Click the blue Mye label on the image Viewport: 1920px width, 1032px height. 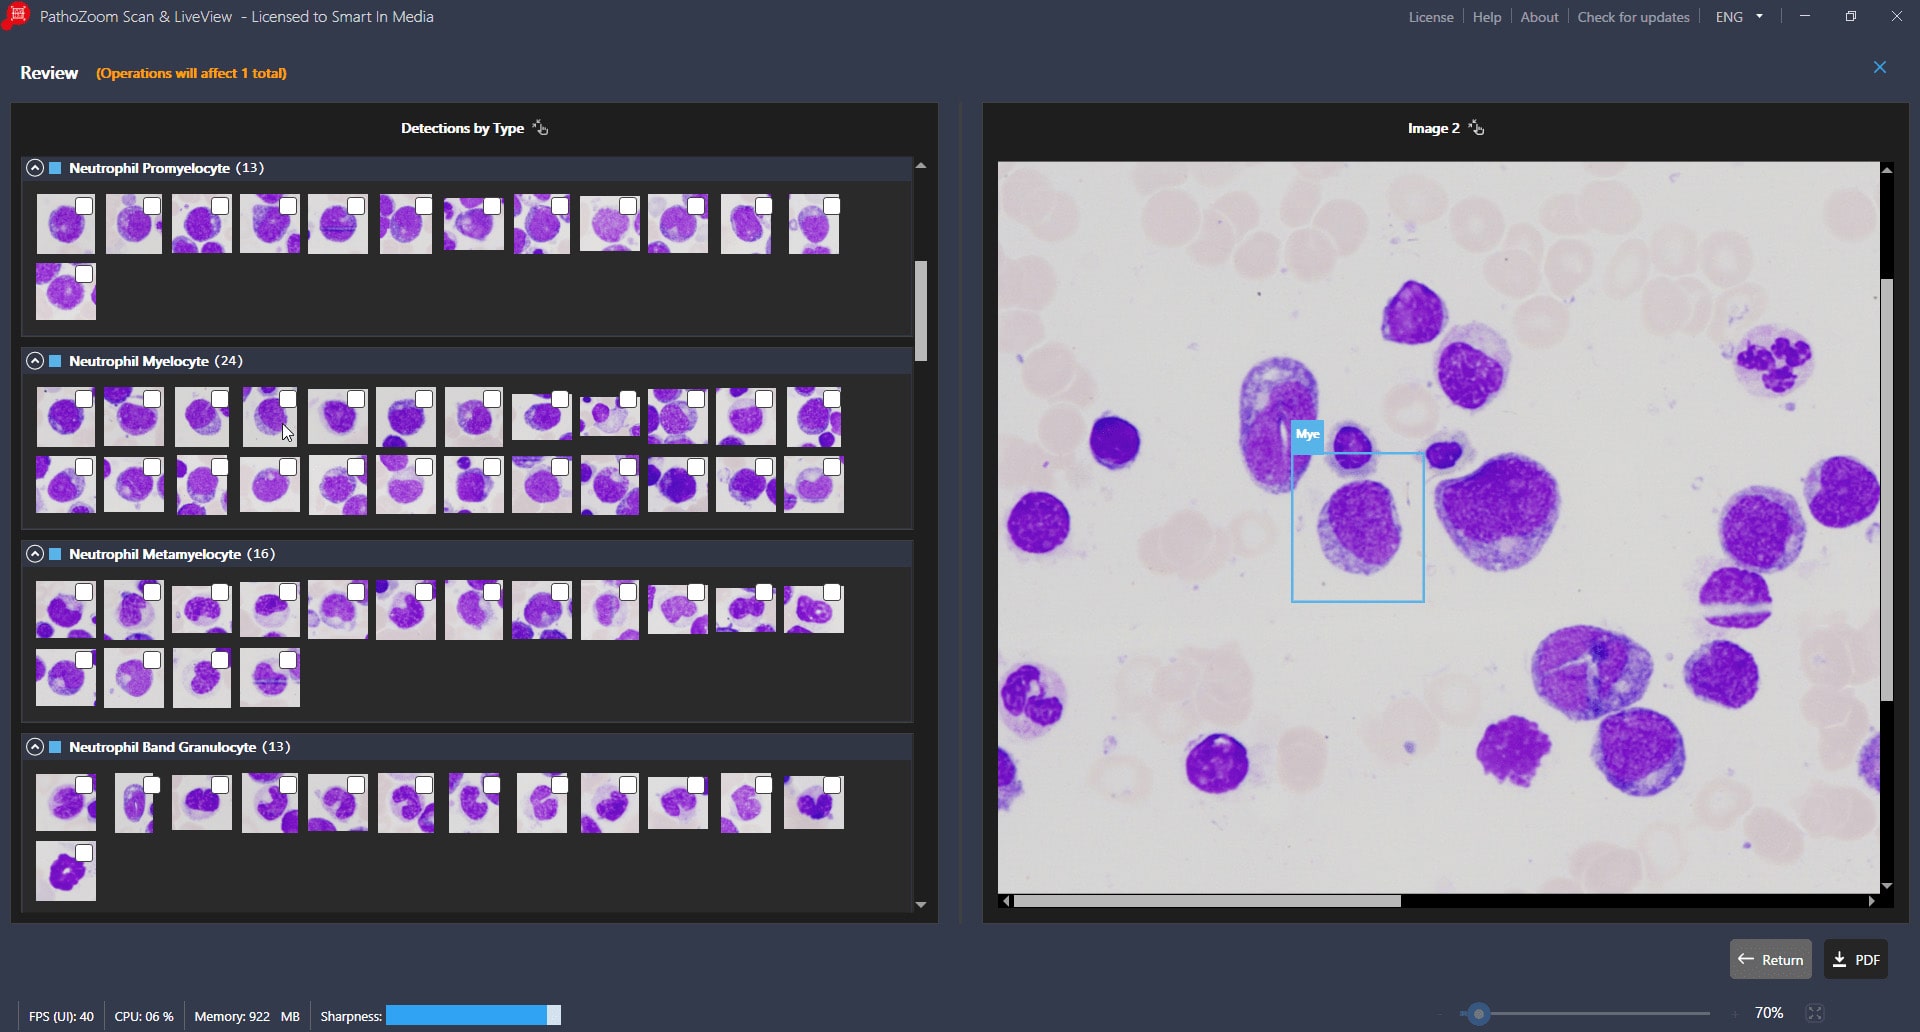click(x=1307, y=435)
